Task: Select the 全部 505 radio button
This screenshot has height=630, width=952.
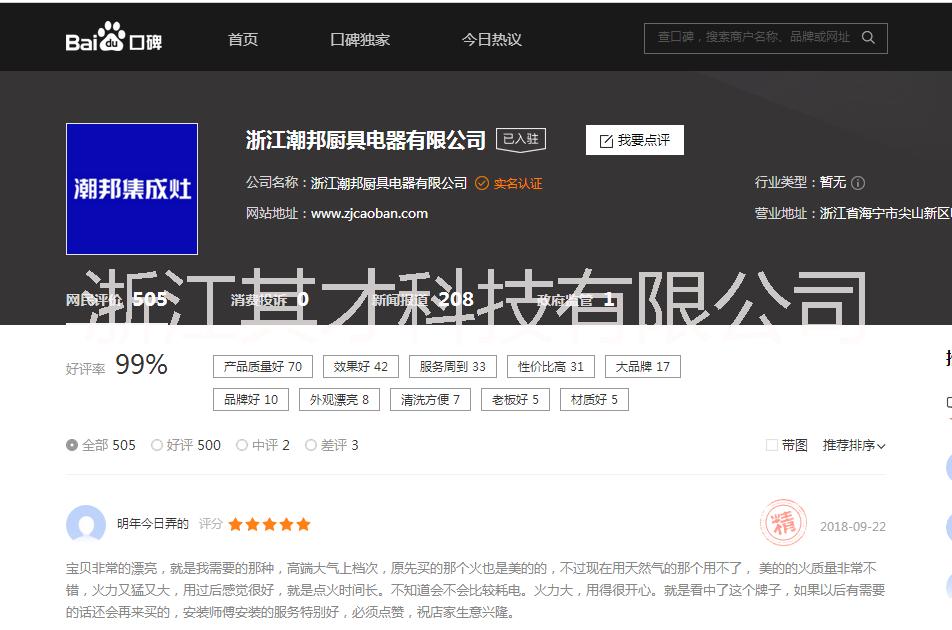Action: pos(72,445)
